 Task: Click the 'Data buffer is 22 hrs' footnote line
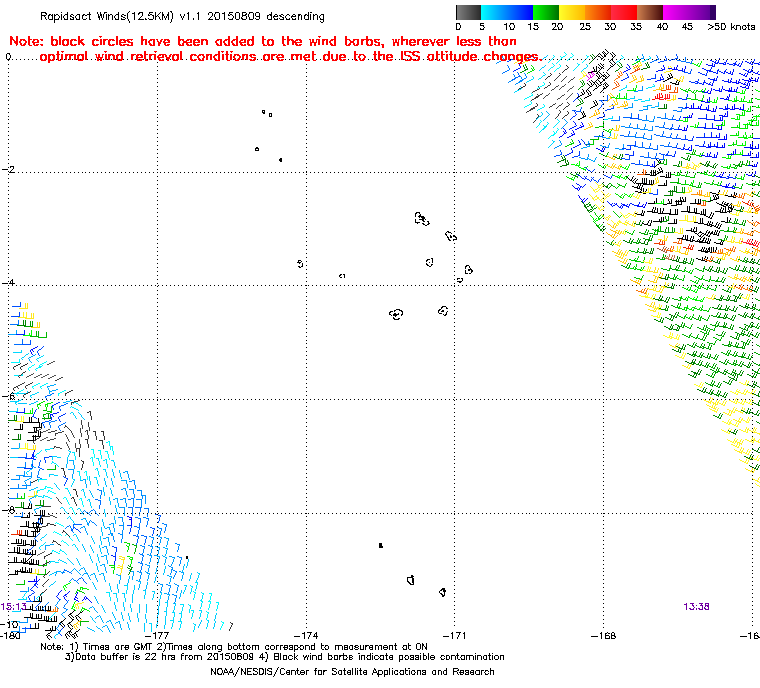[x=285, y=657]
